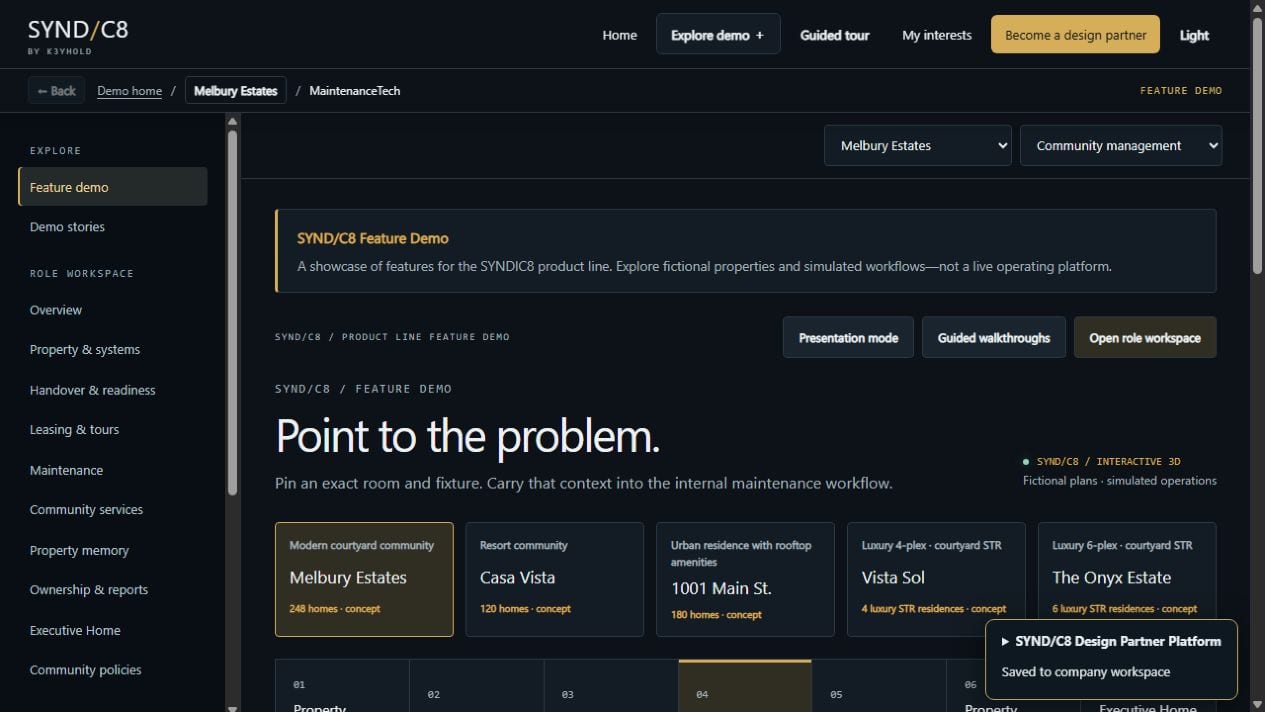Open the Melbury Estates property dropdown
The width and height of the screenshot is (1265, 712).
click(918, 146)
